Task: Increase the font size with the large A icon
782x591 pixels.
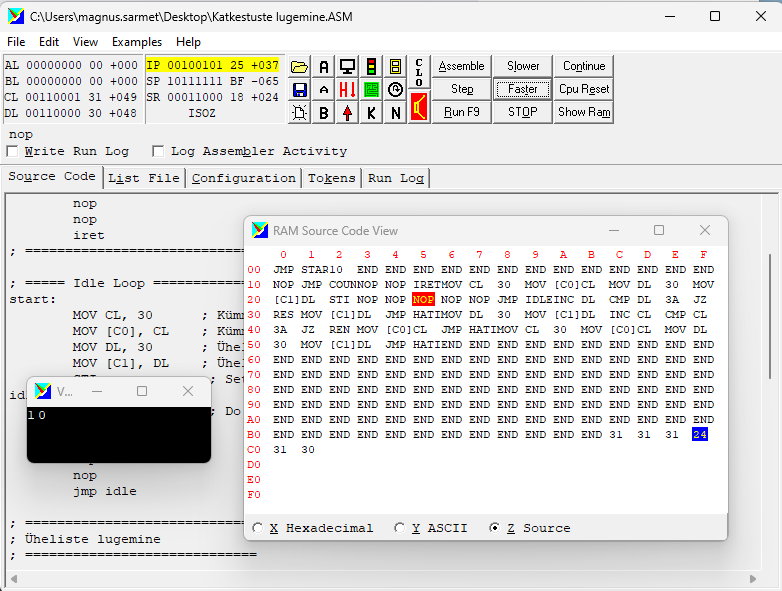Action: (x=324, y=66)
